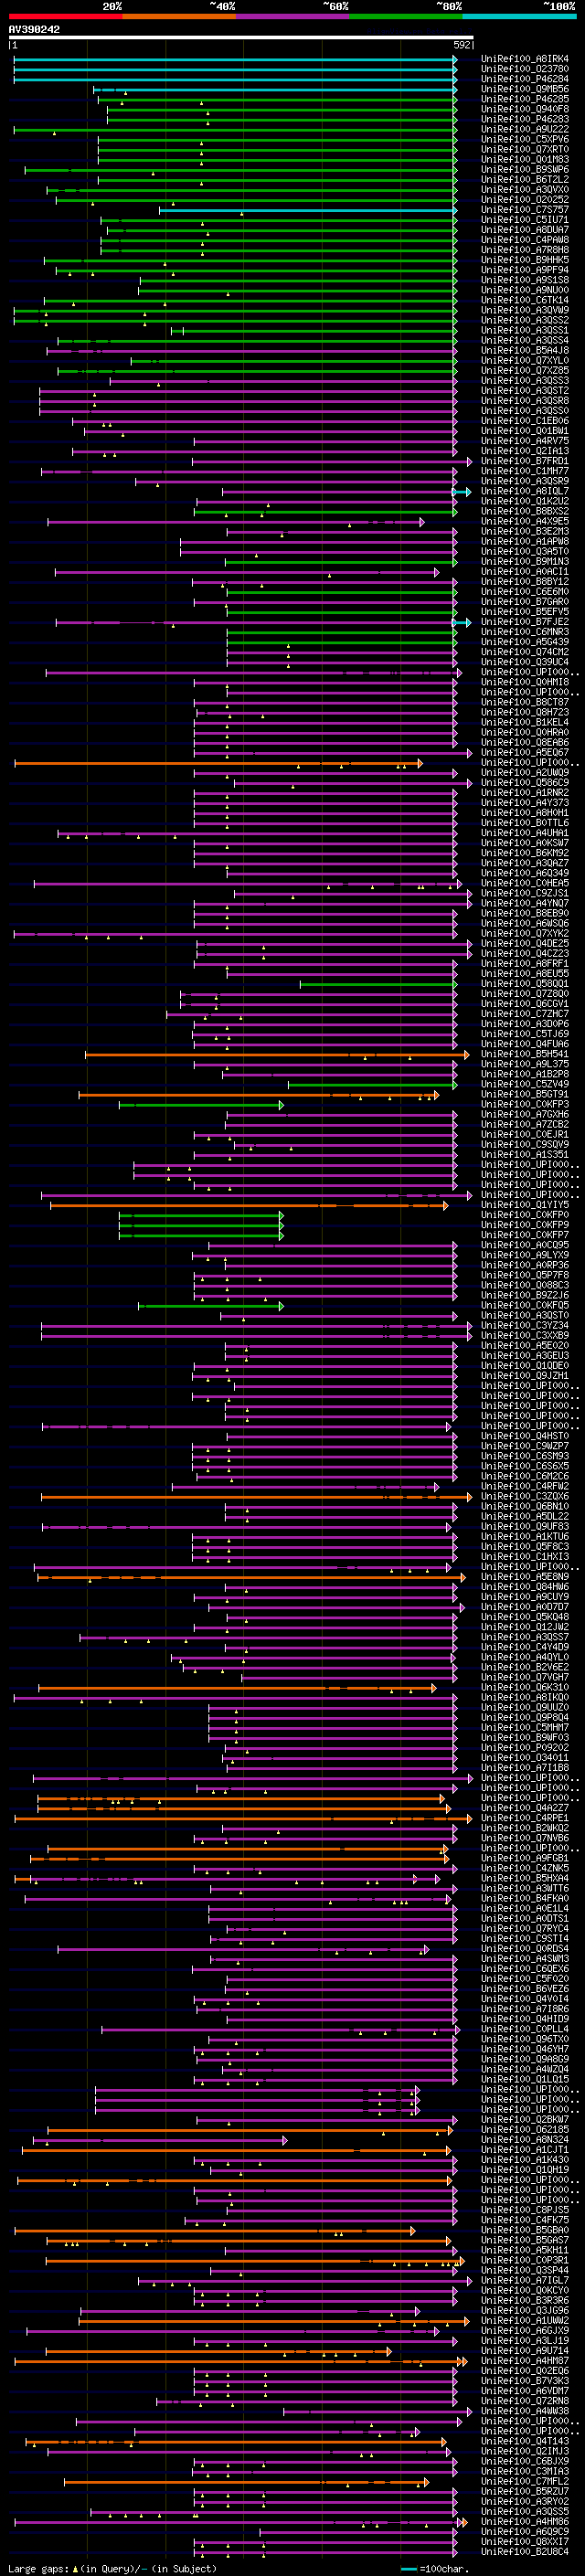This screenshot has height=2576, width=585.
Task: Select UniRef100_Q39UC4 label
Action: click(525, 662)
